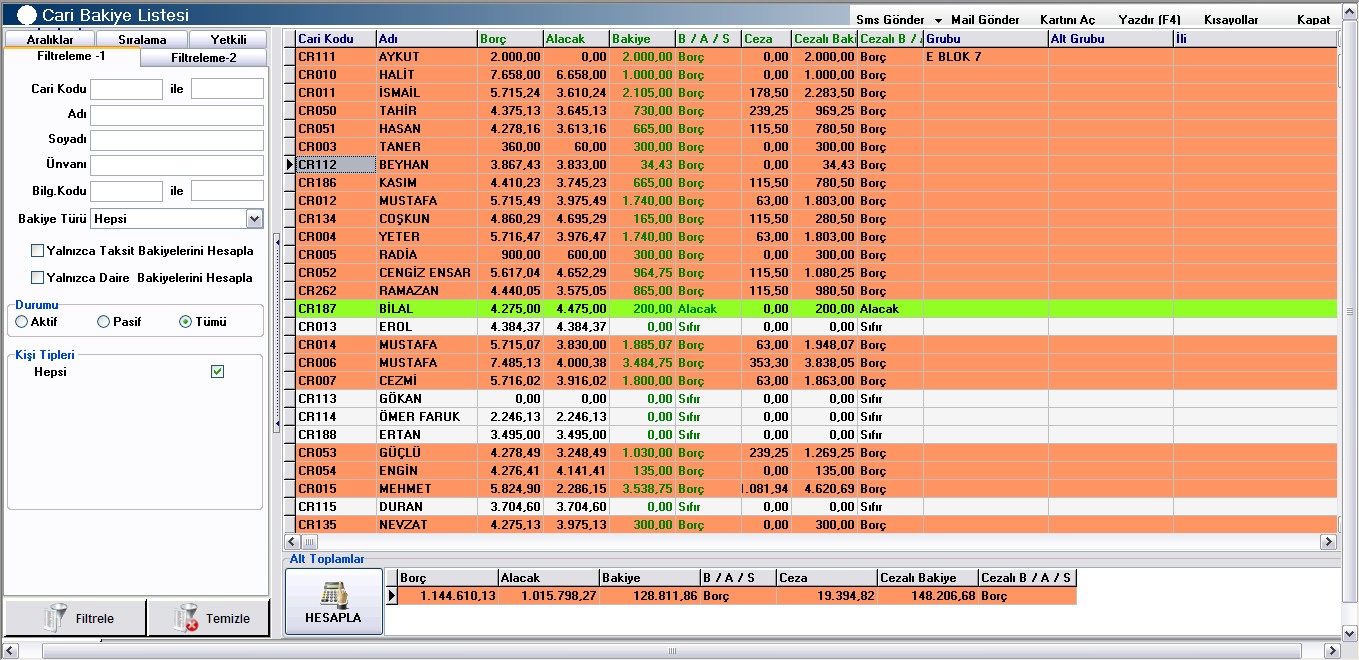Select row code CR011
This screenshot has width=1359, height=660.
336,93
